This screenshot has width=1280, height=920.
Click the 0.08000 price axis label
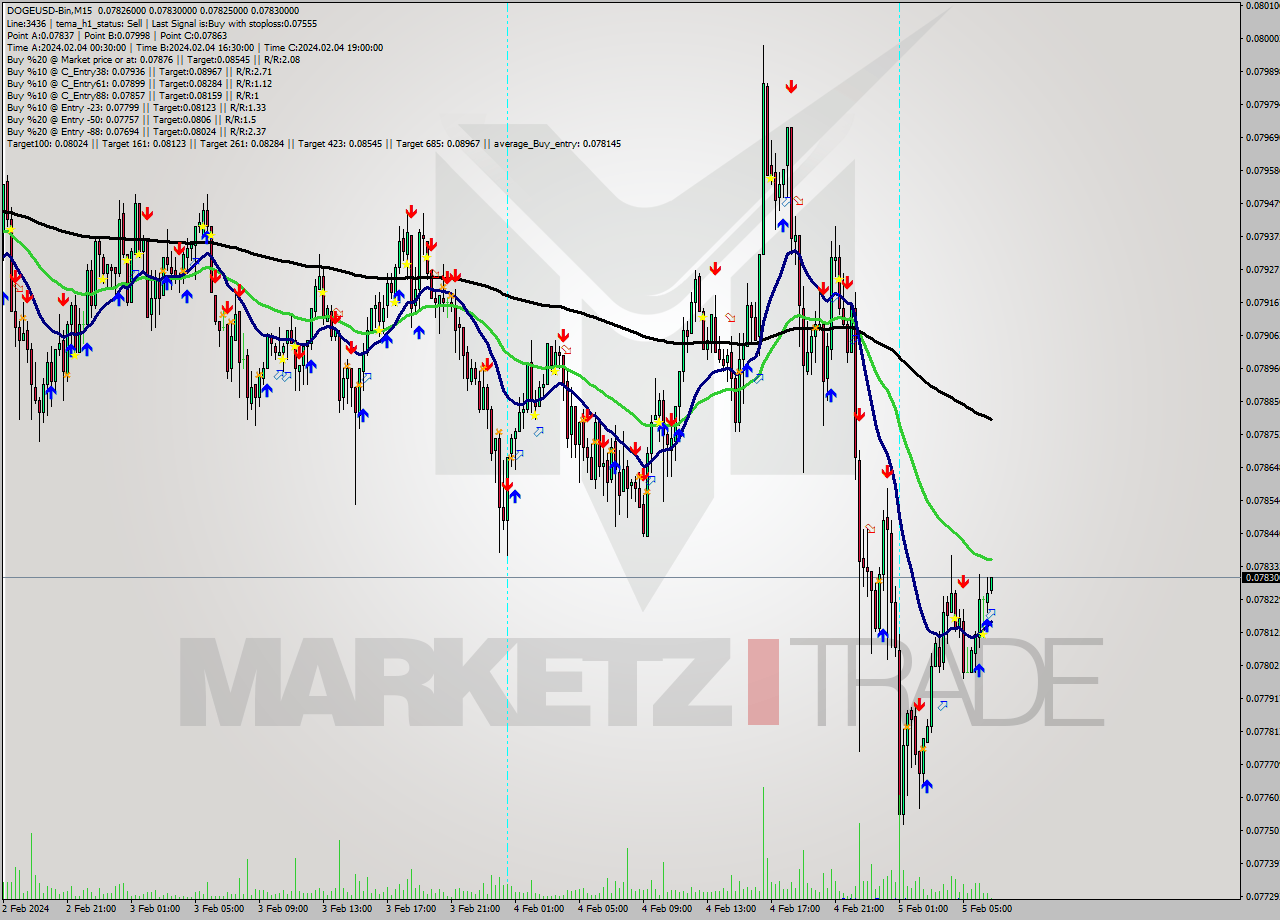pos(1262,38)
